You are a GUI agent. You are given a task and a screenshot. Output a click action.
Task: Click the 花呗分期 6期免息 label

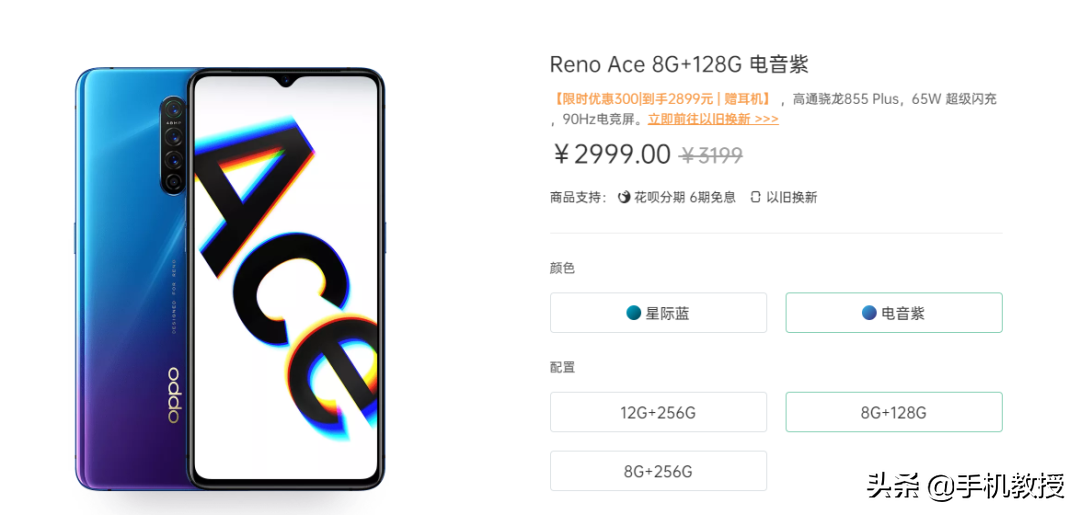tap(685, 198)
